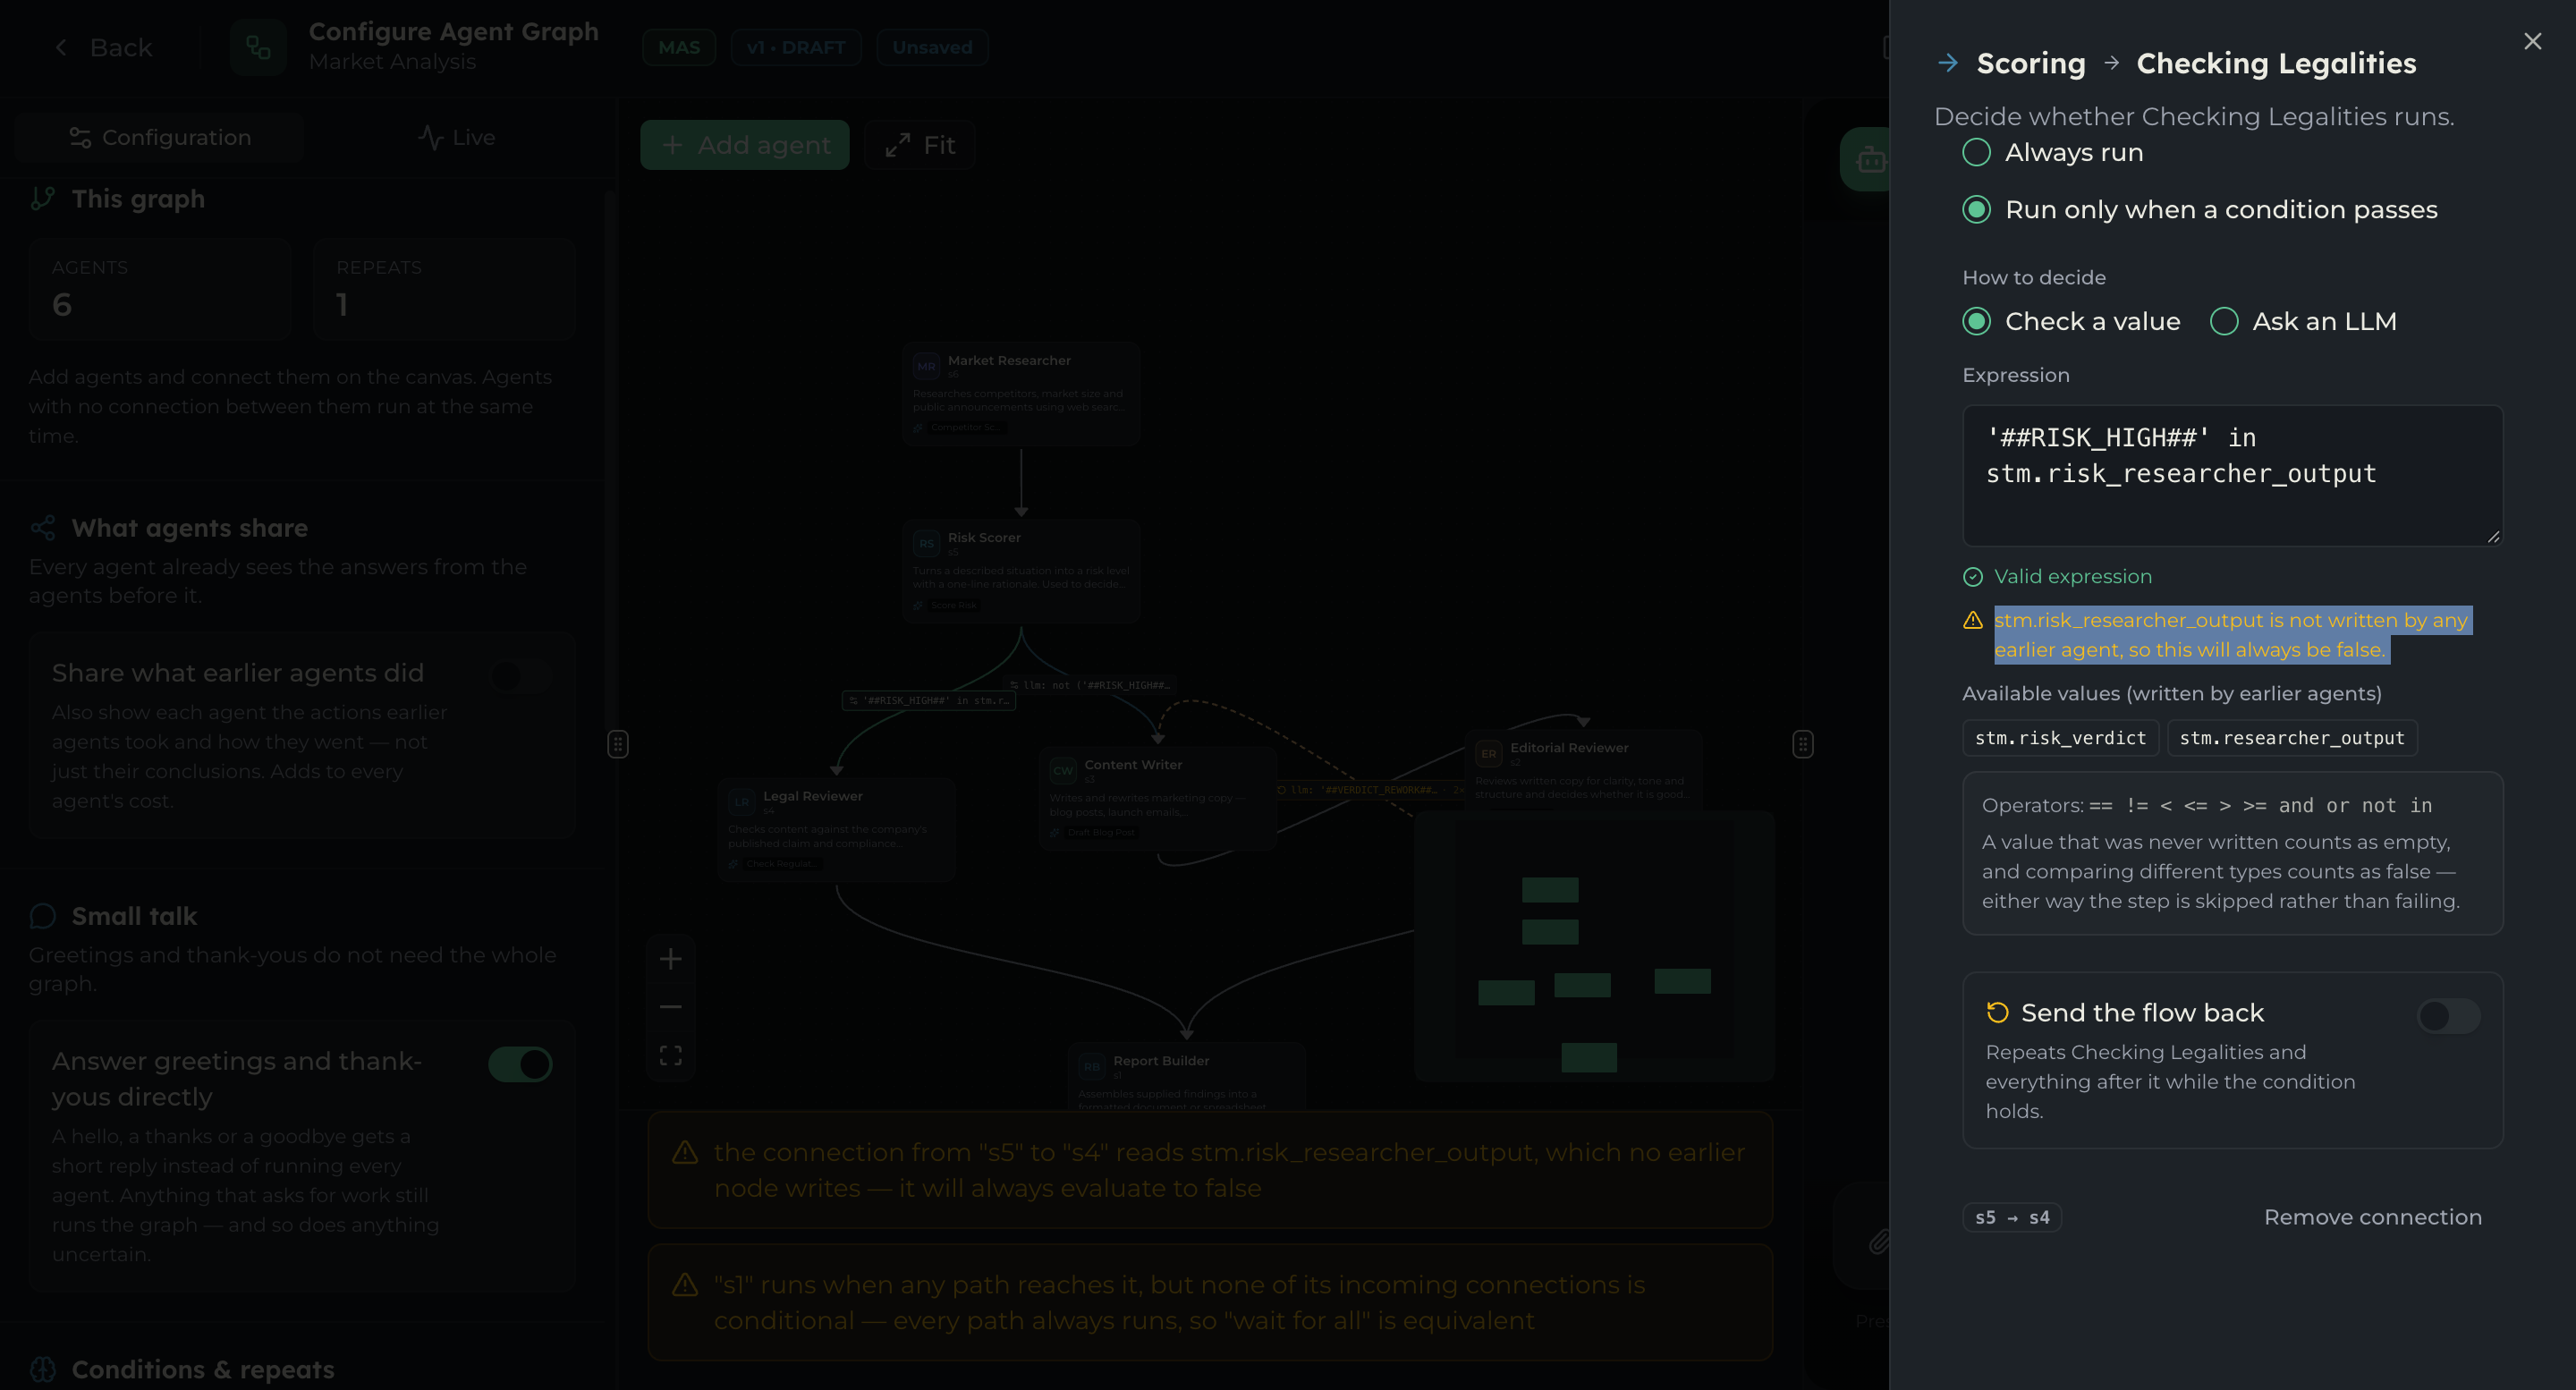Click the MAS badge in the header
The image size is (2576, 1390).
[678, 47]
